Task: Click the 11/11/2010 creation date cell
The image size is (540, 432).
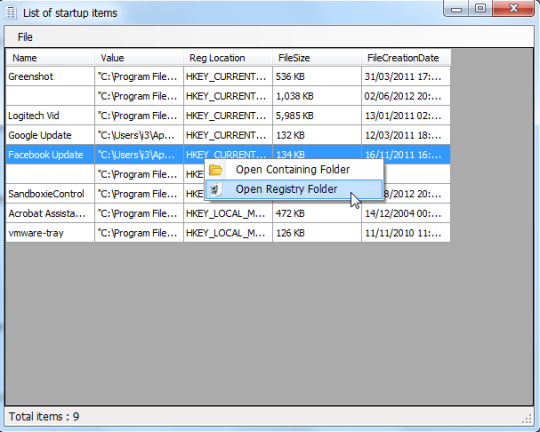Action: point(406,233)
